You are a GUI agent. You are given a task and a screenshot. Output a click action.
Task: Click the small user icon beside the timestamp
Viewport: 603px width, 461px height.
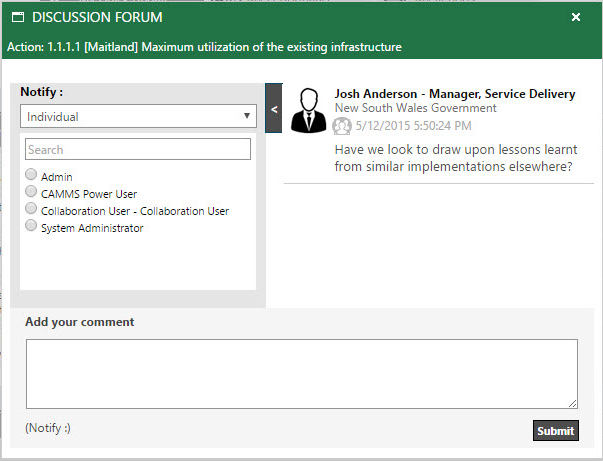[x=342, y=126]
